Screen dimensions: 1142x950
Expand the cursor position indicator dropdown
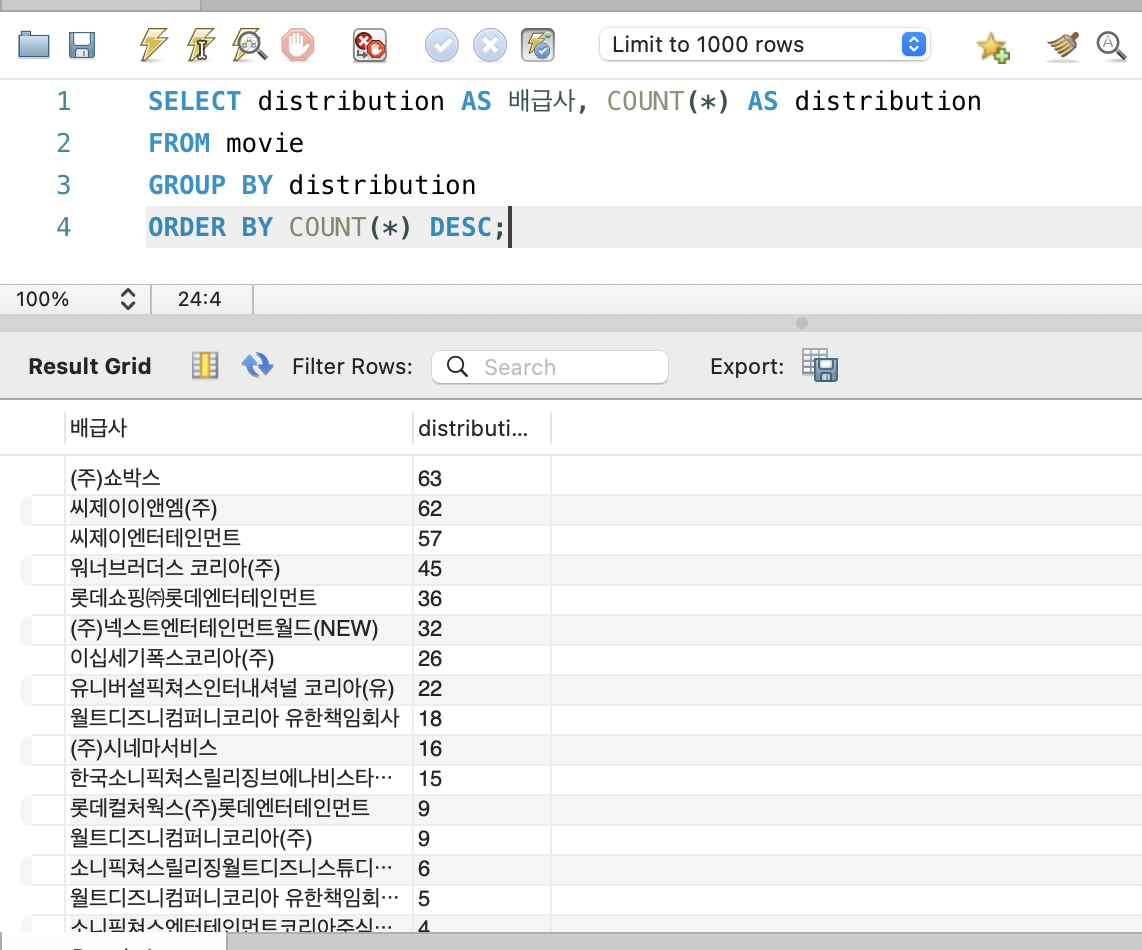(x=200, y=299)
